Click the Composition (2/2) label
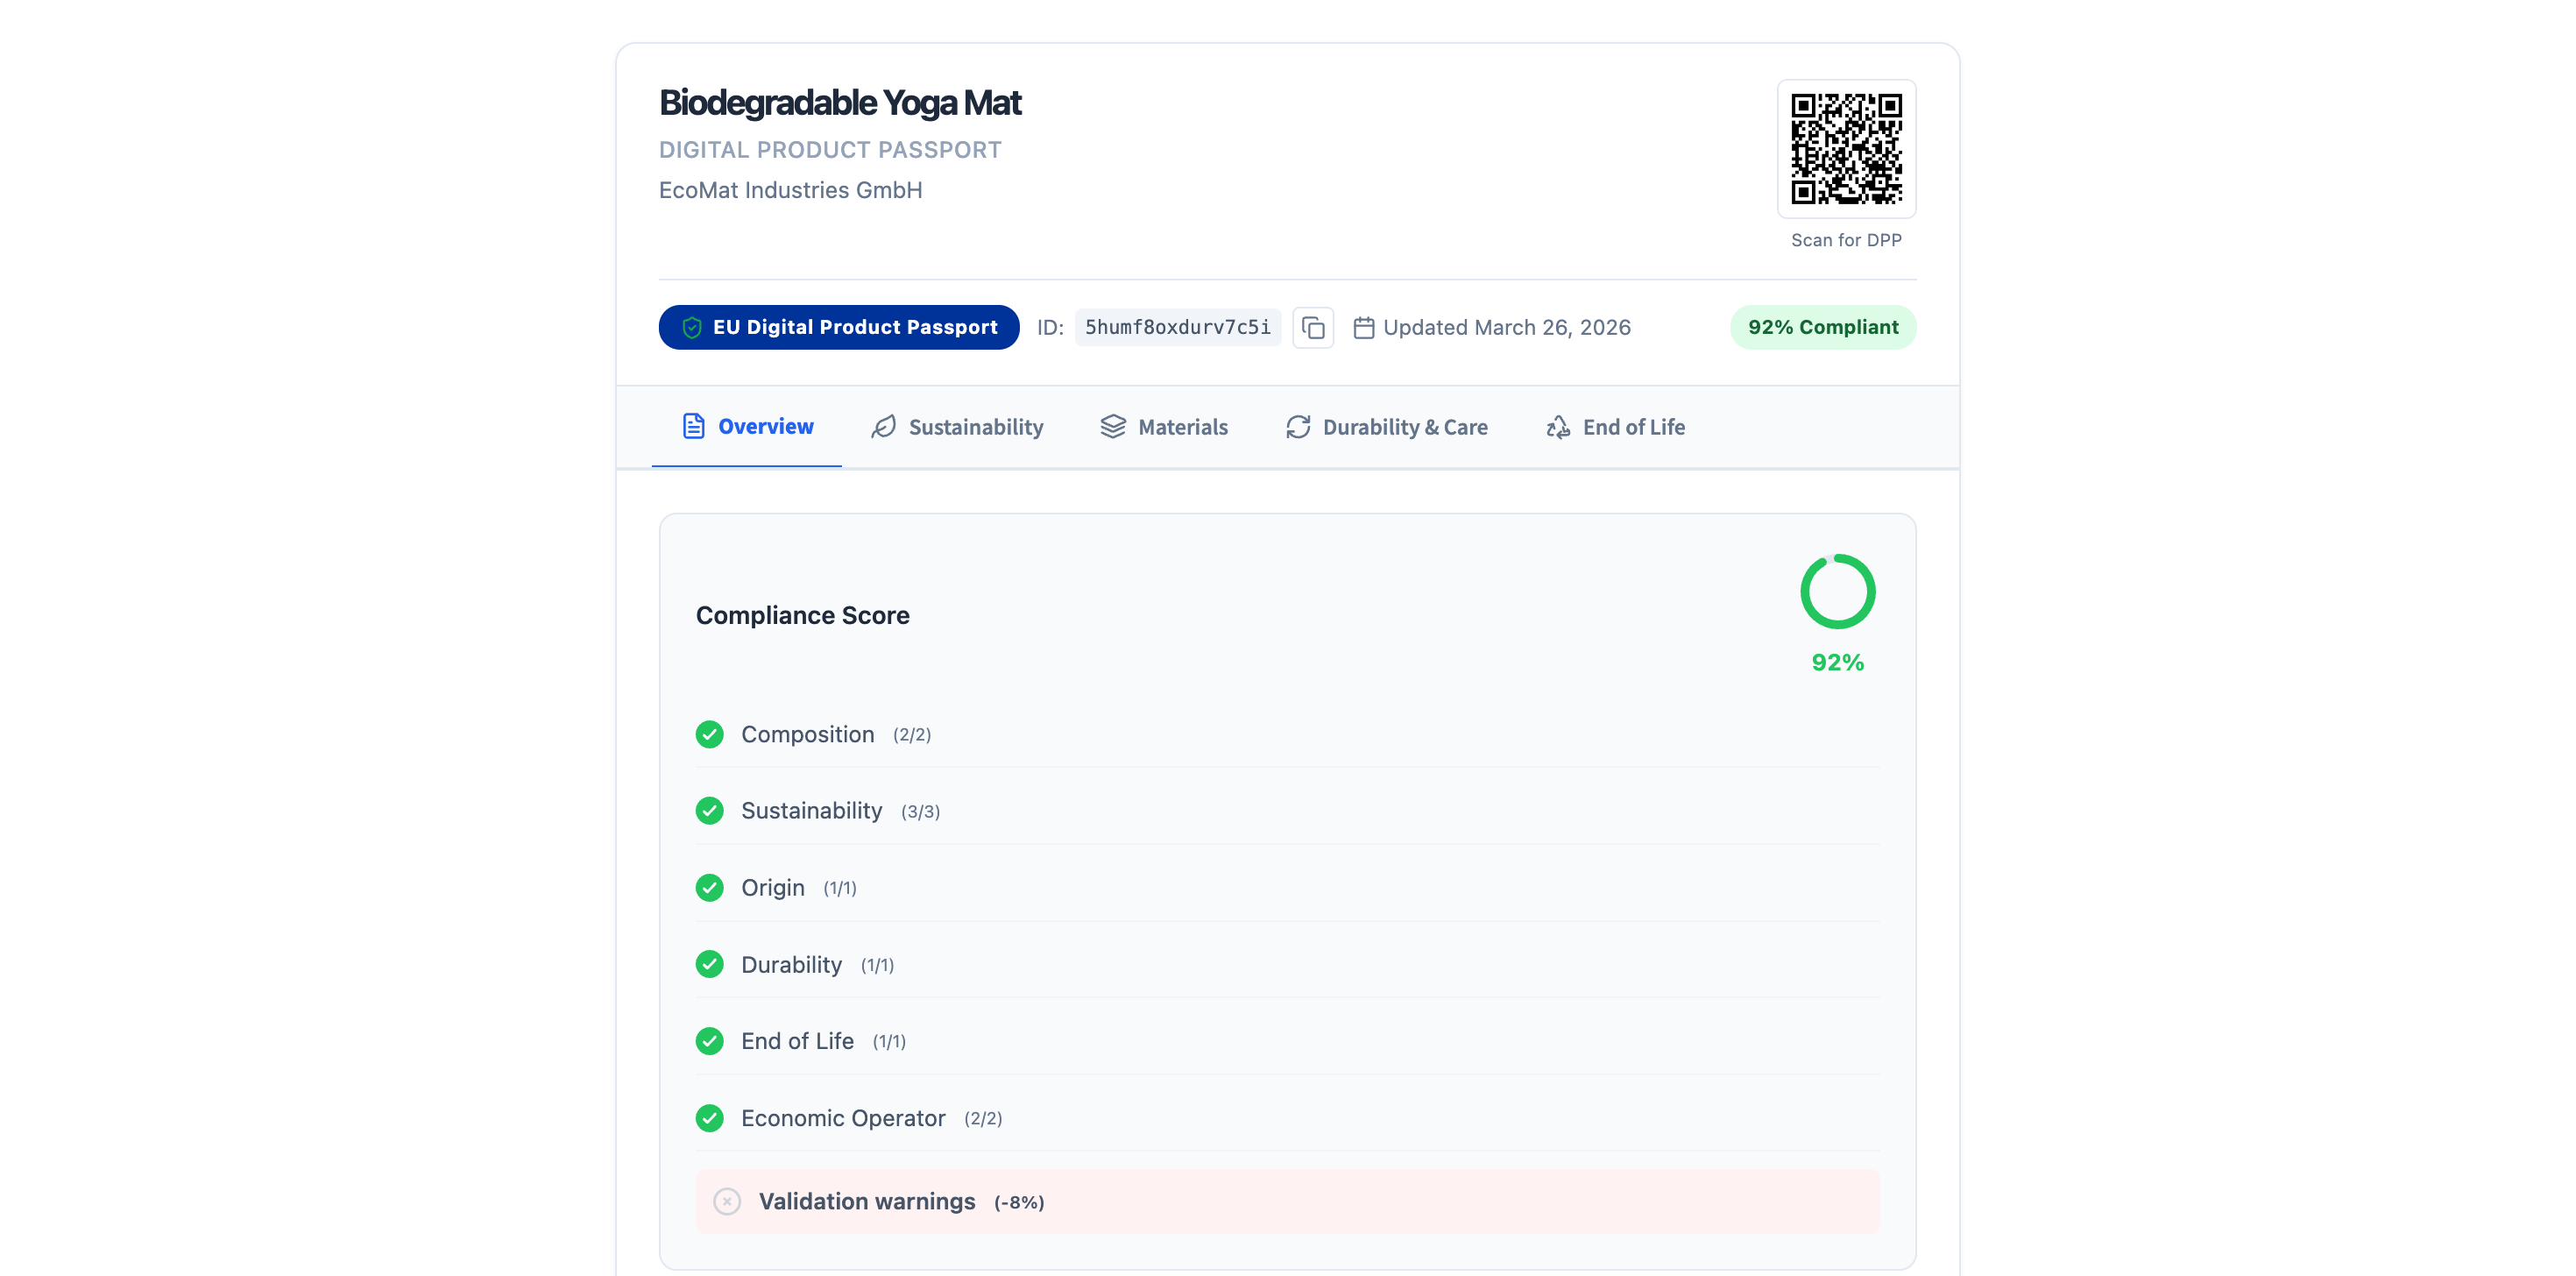 [836, 735]
